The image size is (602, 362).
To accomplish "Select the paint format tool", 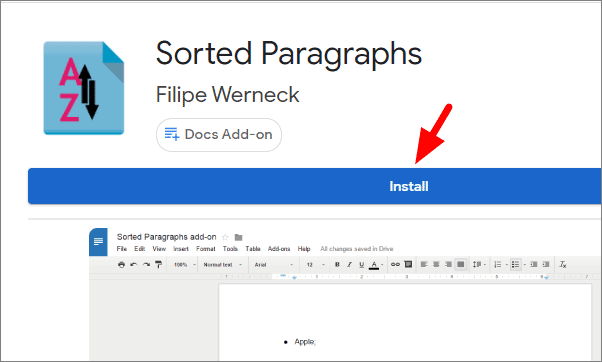I will (x=159, y=264).
